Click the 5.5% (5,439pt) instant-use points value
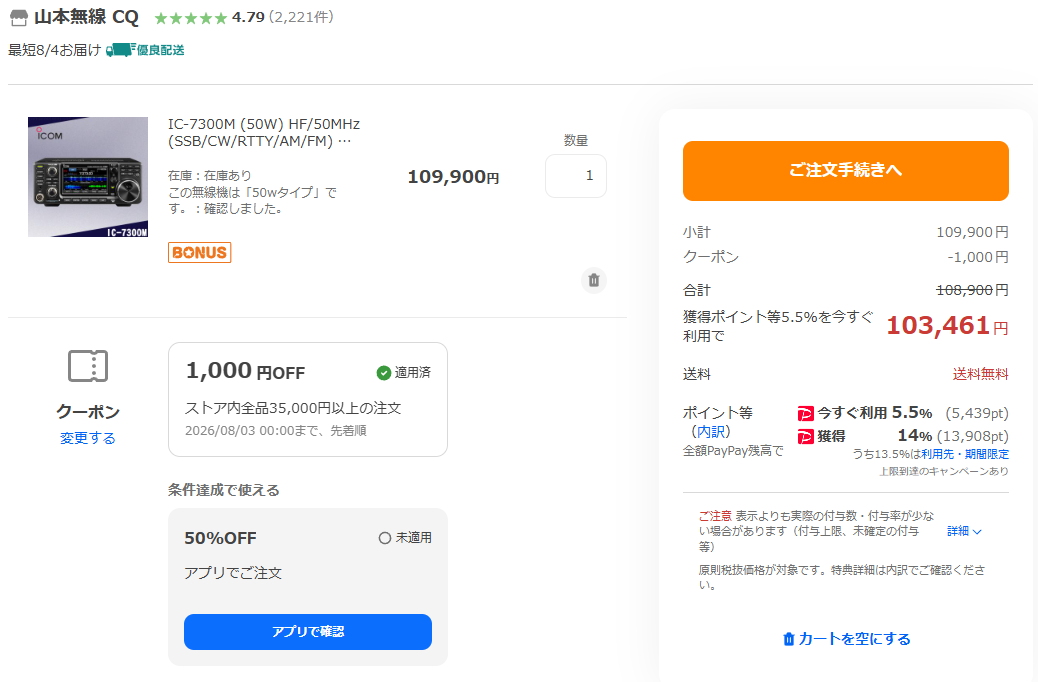This screenshot has width=1038, height=682. pos(950,413)
